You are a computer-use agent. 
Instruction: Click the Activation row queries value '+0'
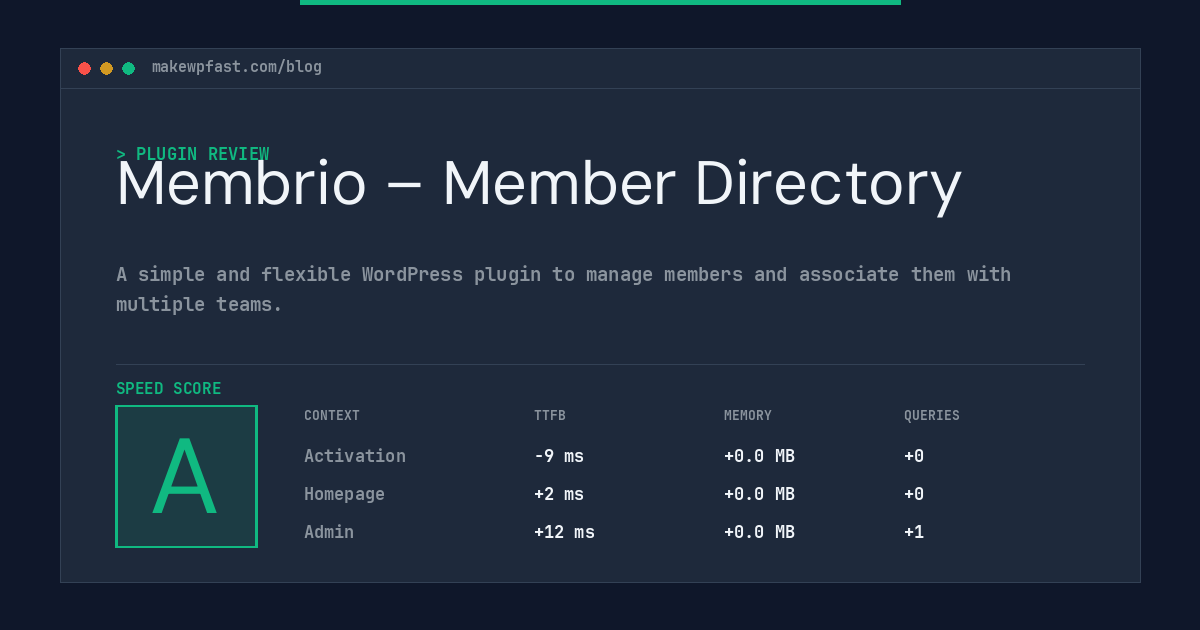point(914,456)
